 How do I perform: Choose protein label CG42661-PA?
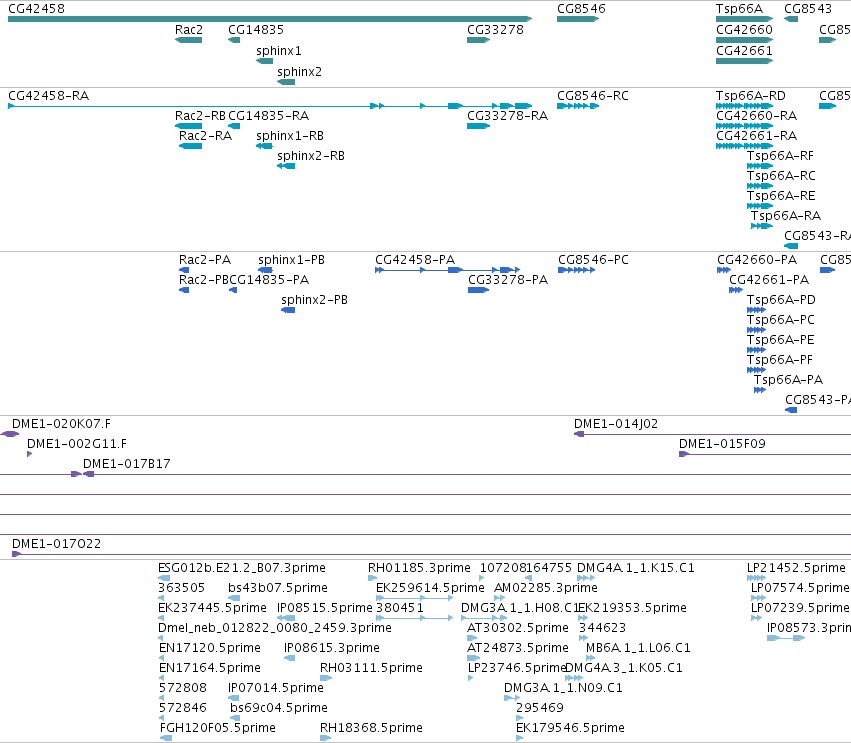pyautogui.click(x=769, y=281)
